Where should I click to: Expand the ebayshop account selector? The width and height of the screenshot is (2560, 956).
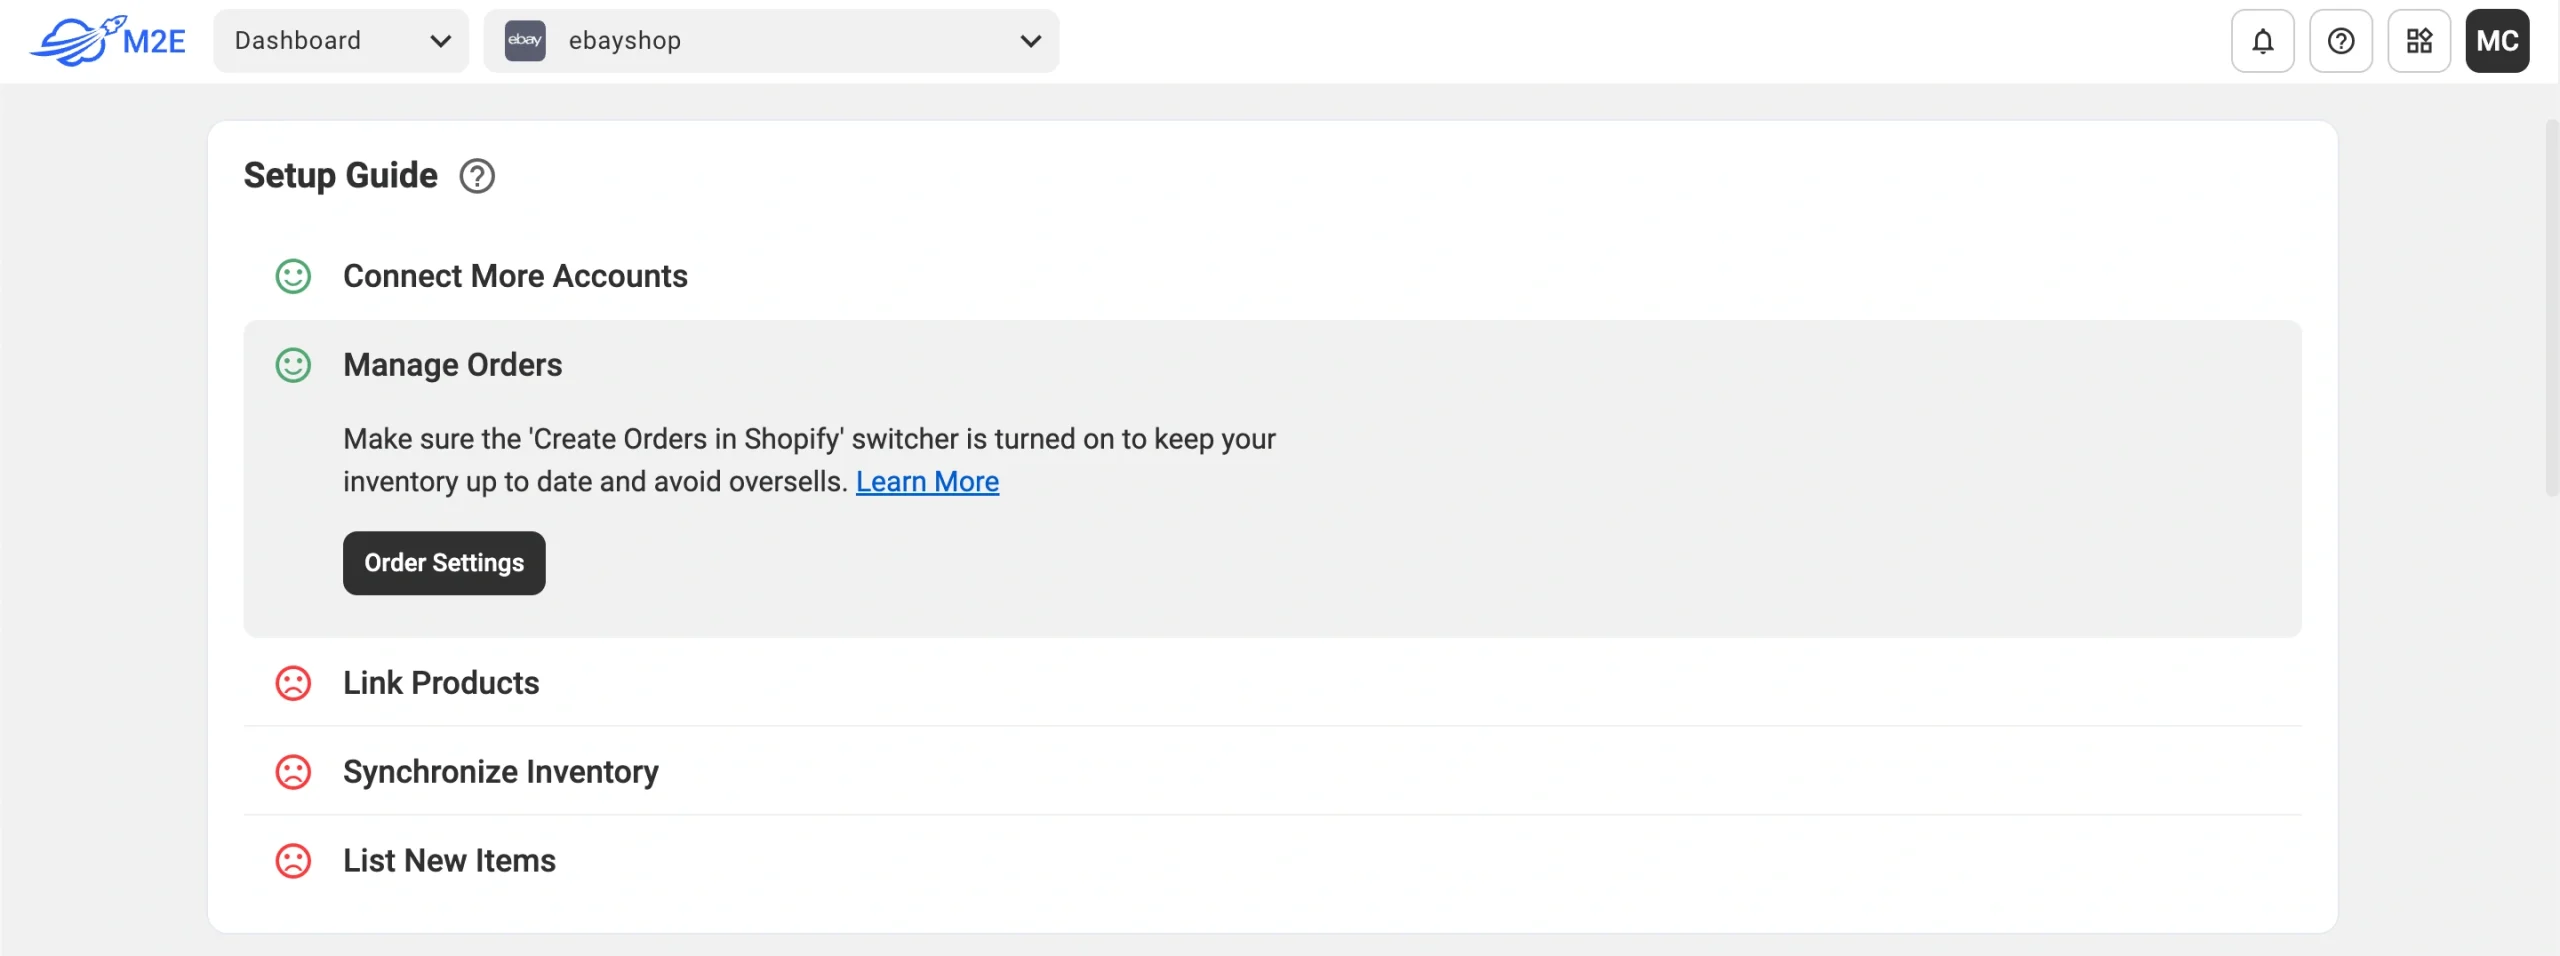point(770,41)
